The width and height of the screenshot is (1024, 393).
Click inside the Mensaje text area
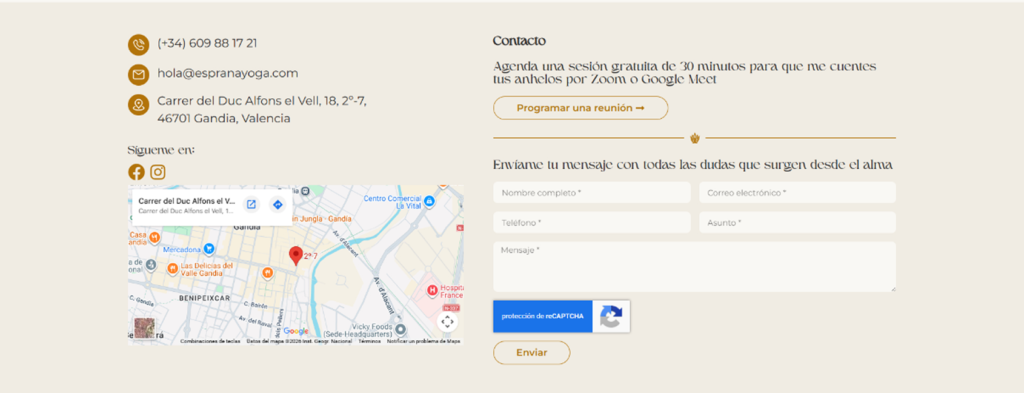[x=694, y=267]
